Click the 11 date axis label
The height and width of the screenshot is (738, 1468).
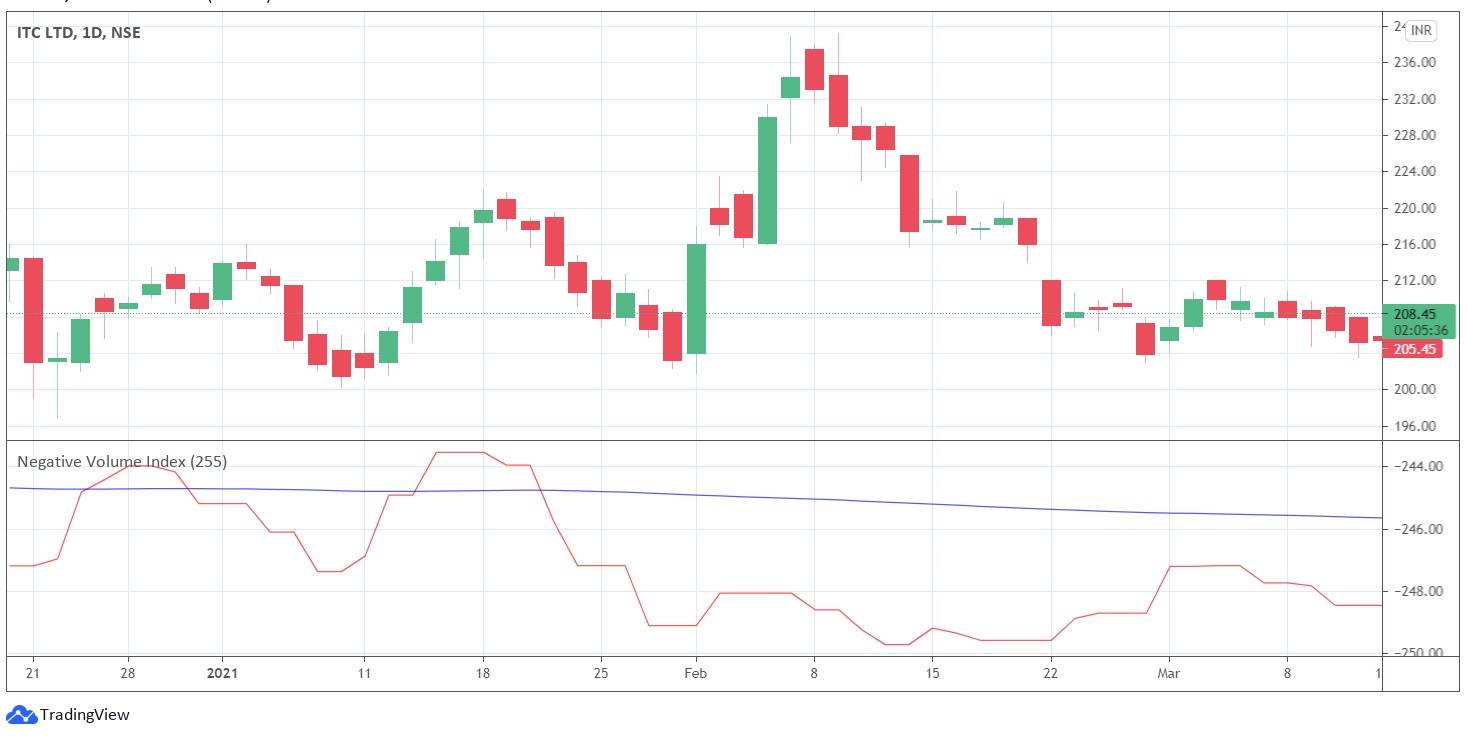364,673
